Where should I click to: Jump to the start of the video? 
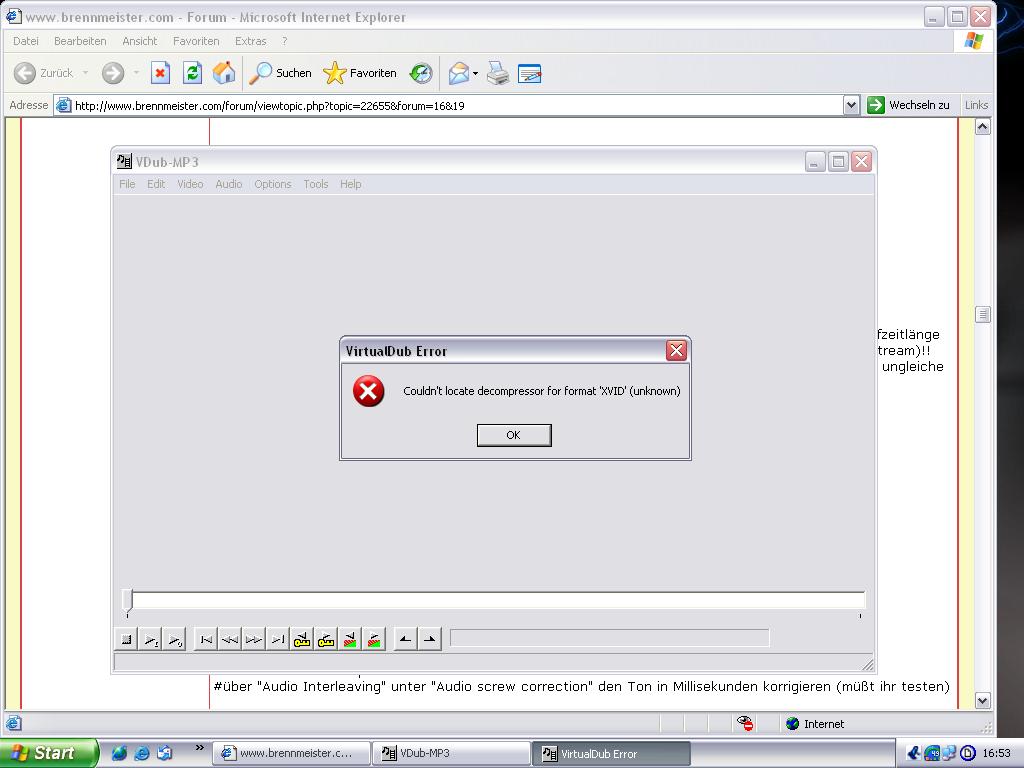click(206, 639)
